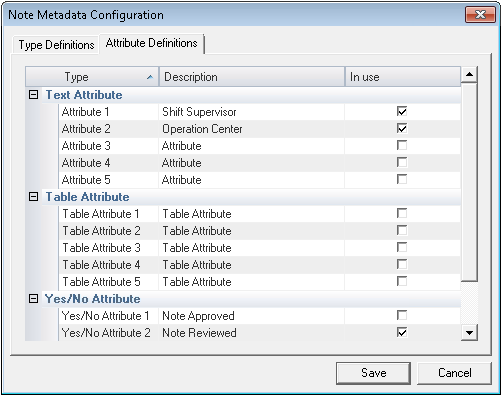Click the Save button
The height and width of the screenshot is (396, 502).
click(373, 373)
